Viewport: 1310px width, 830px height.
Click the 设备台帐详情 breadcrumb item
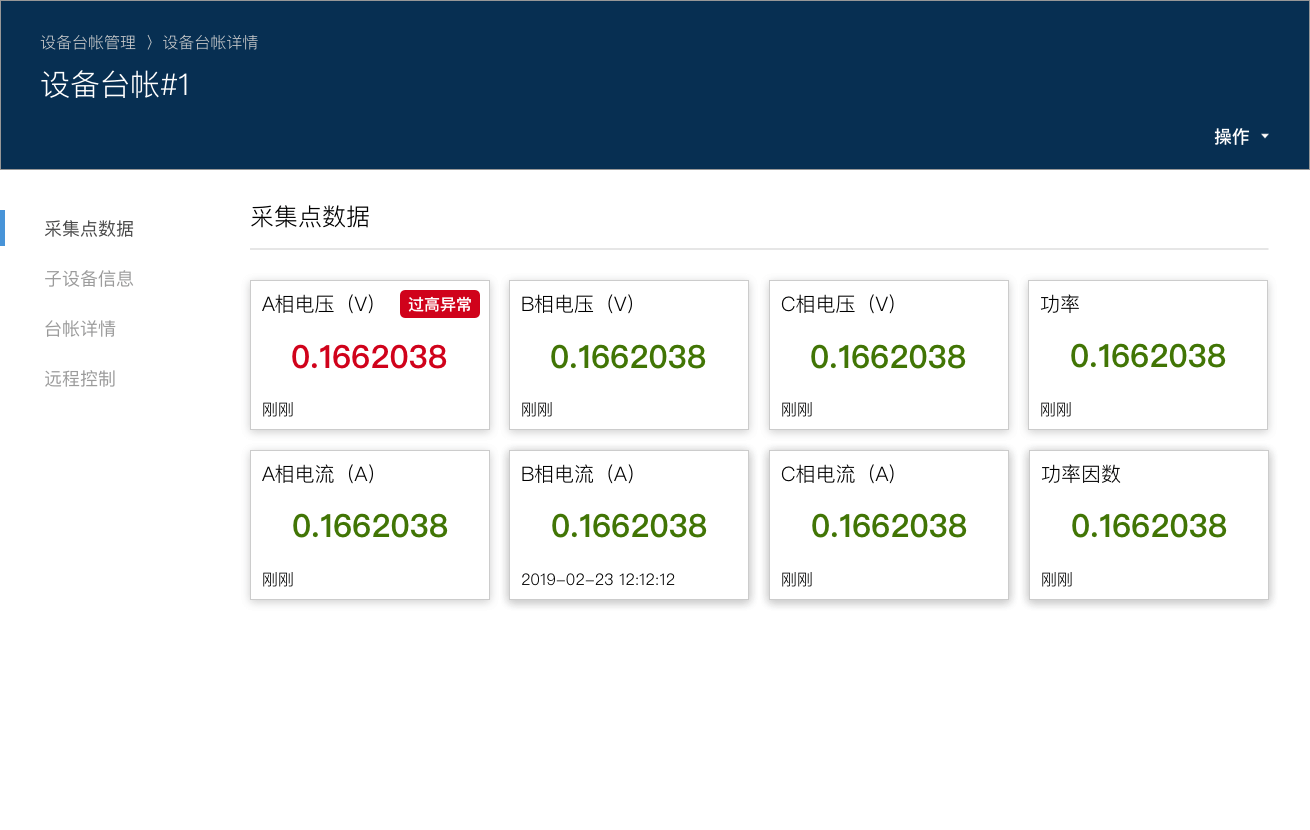[210, 42]
